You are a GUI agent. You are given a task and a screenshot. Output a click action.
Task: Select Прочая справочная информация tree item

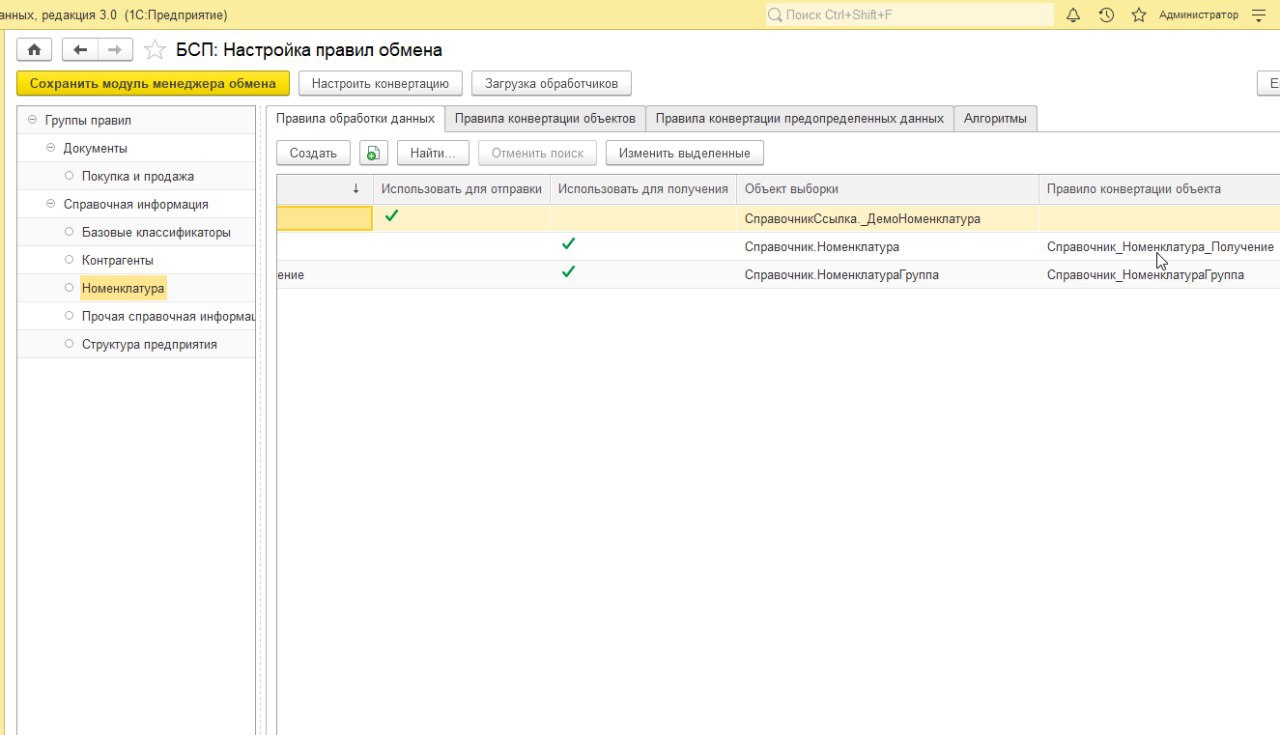pyautogui.click(x=168, y=316)
